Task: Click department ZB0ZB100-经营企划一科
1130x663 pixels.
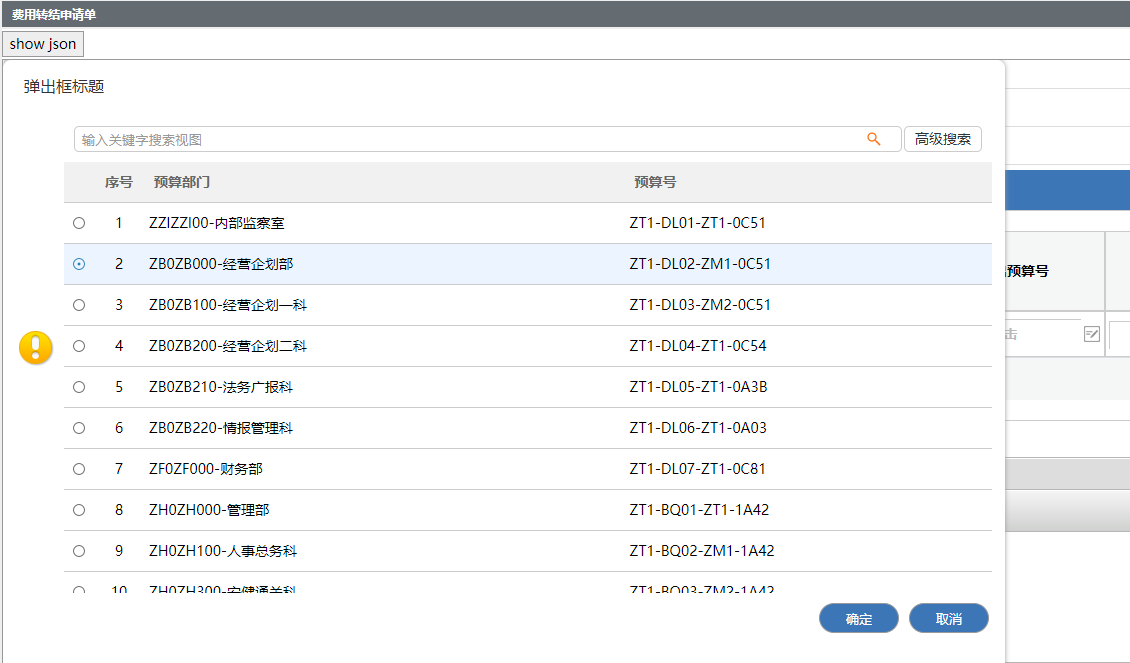Action: coord(228,306)
